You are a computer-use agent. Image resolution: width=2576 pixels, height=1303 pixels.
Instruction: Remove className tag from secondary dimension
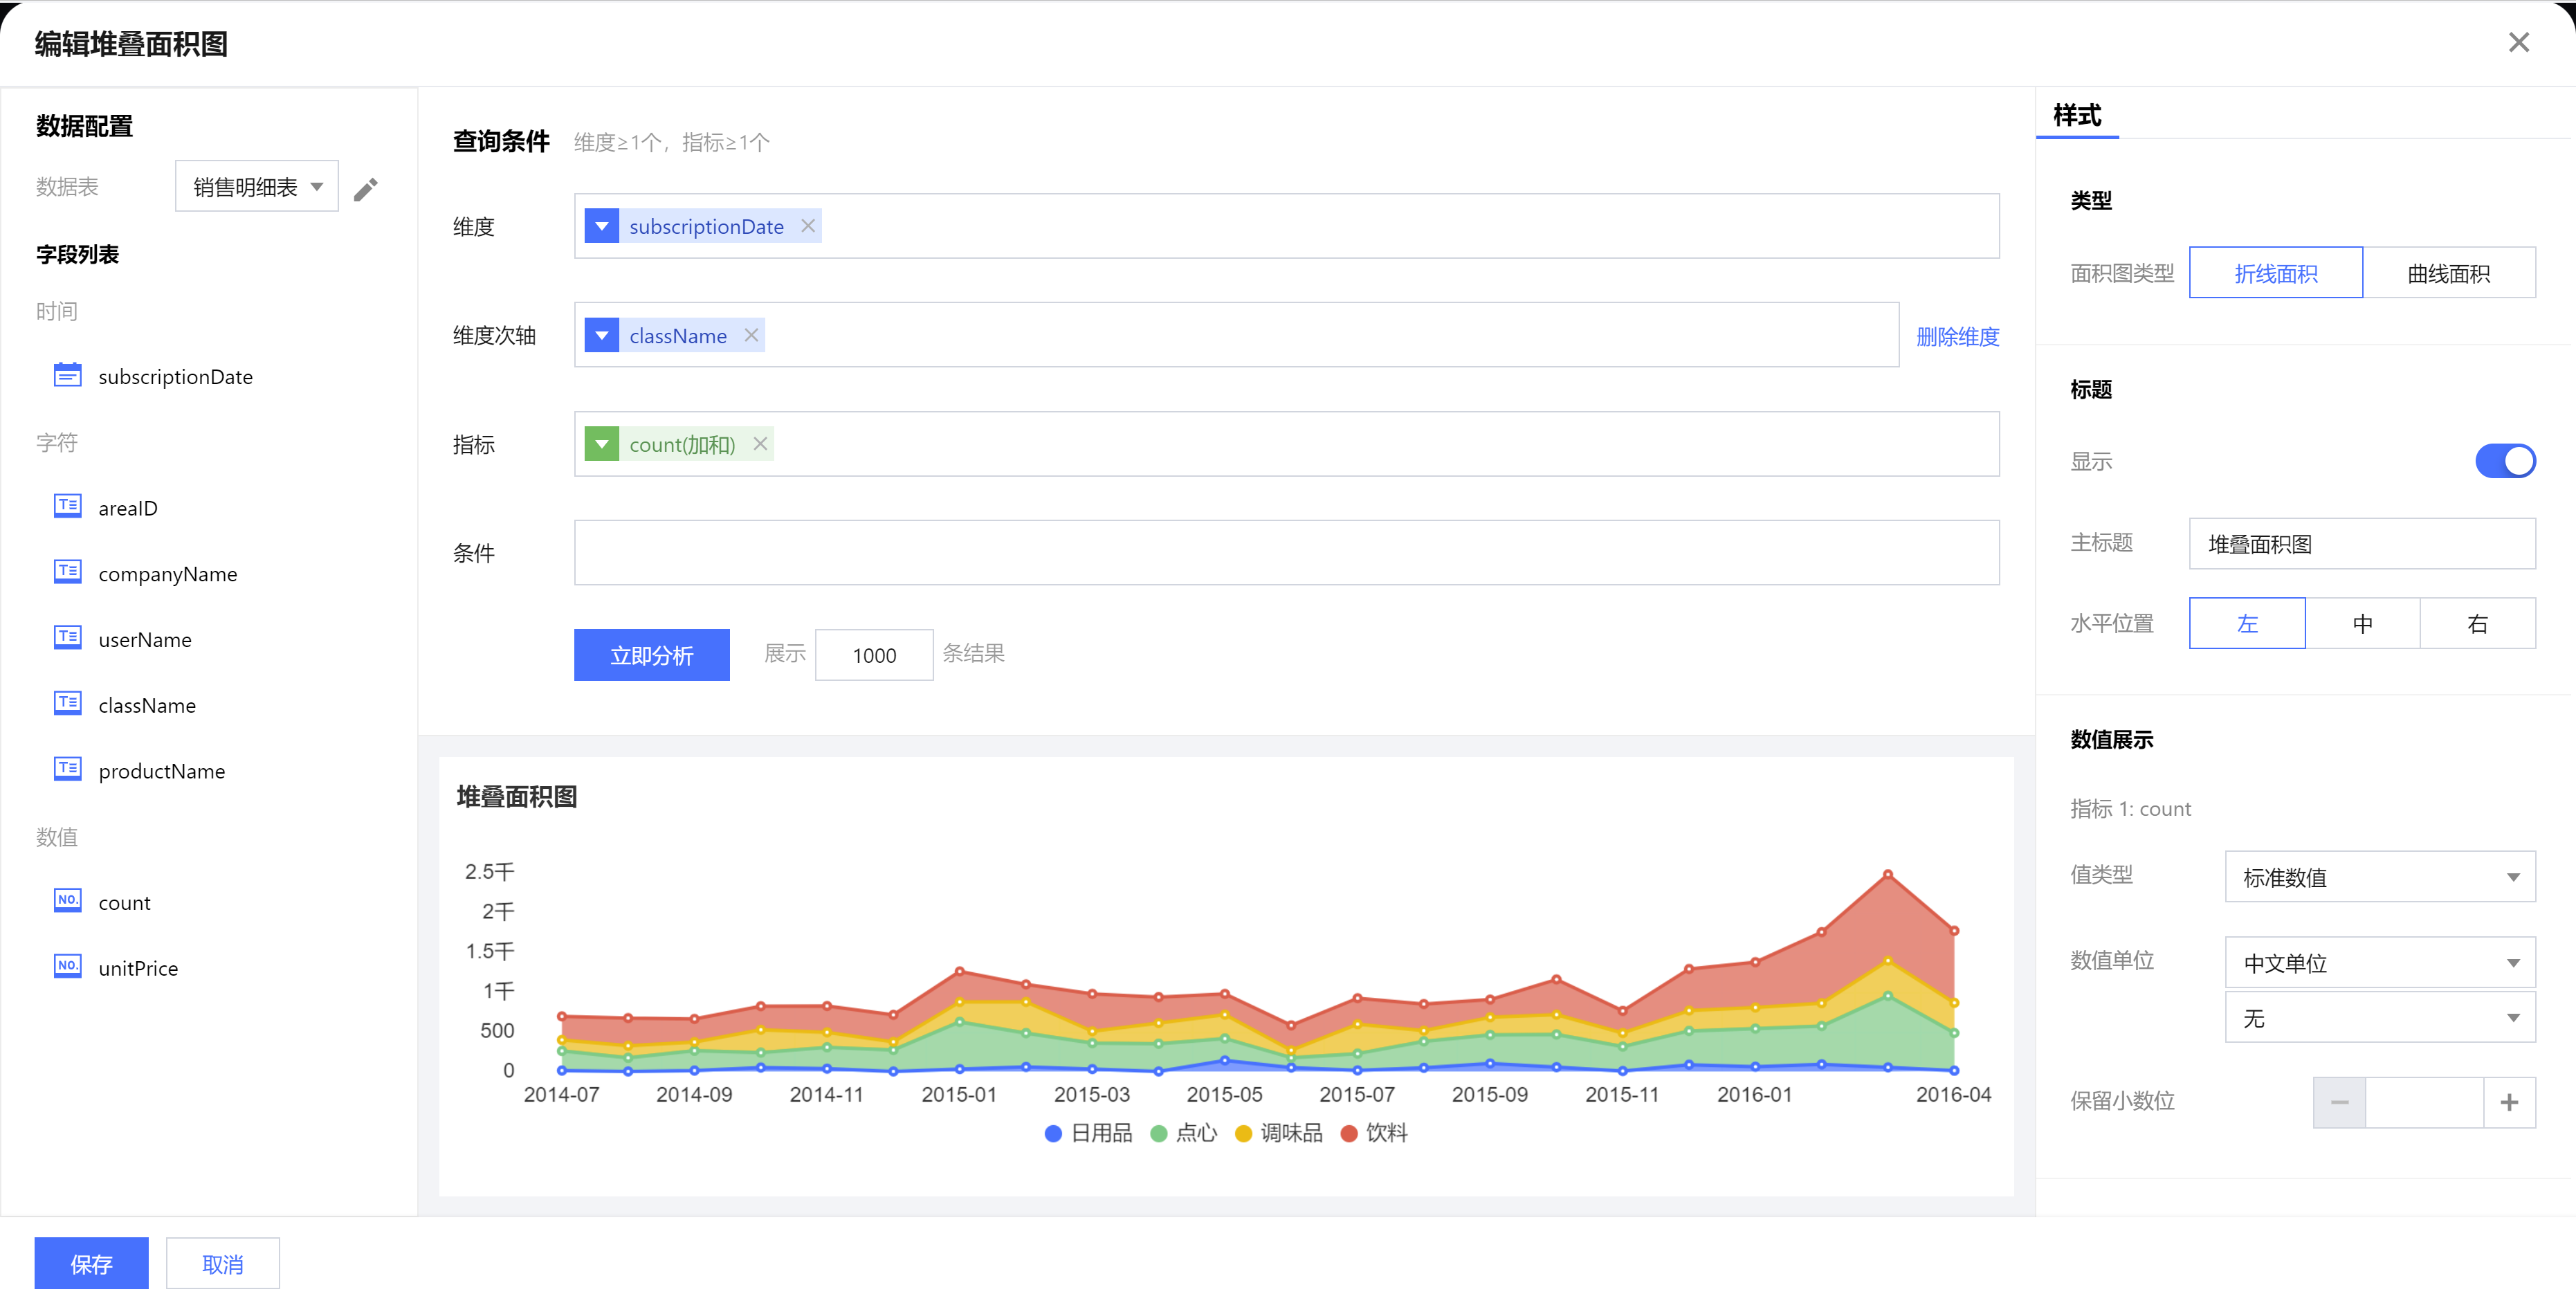coord(752,335)
